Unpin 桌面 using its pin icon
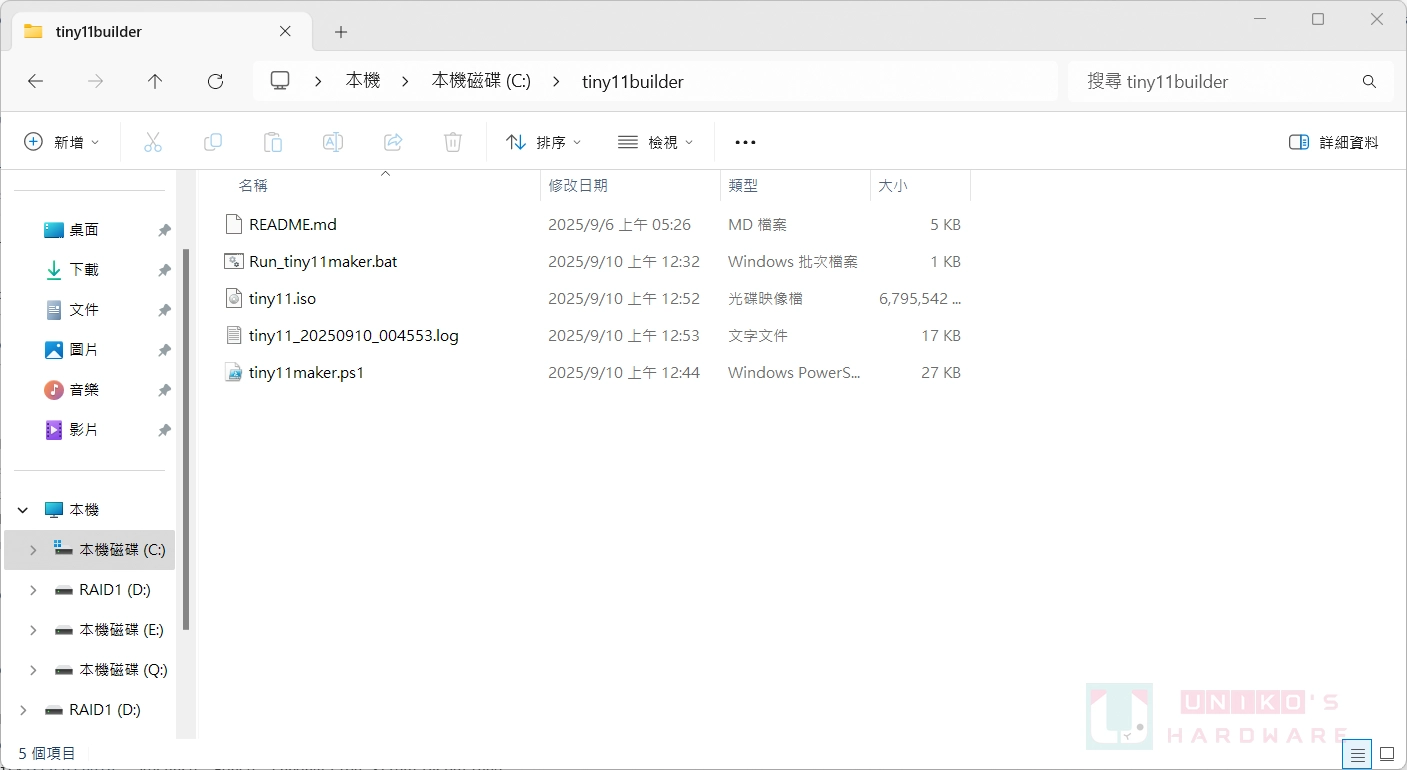Screen dimensions: 1407x770 [164, 230]
